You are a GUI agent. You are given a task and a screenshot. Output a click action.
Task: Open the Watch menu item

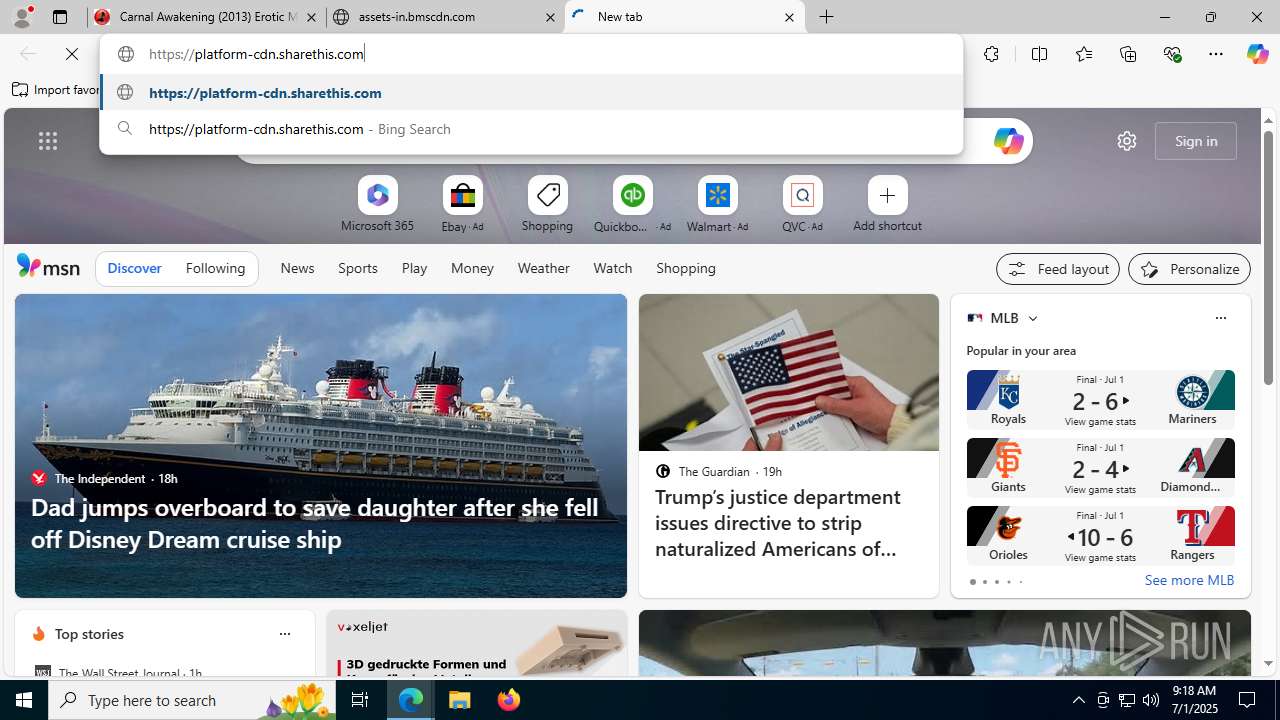point(612,268)
